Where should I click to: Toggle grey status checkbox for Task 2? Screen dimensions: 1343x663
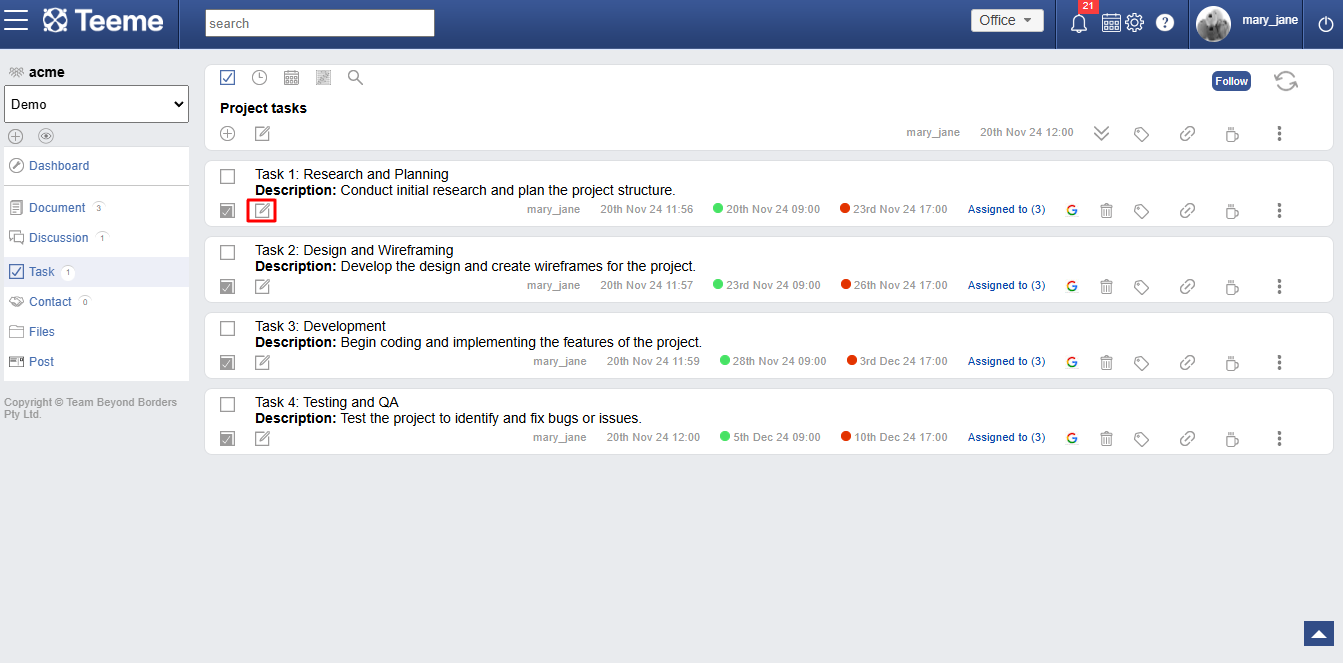[x=227, y=287]
